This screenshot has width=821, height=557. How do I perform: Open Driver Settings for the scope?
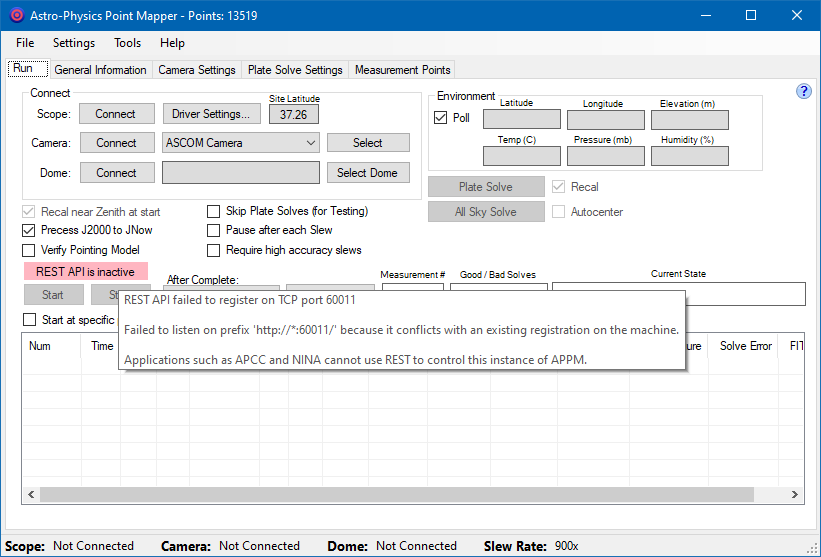pyautogui.click(x=212, y=114)
